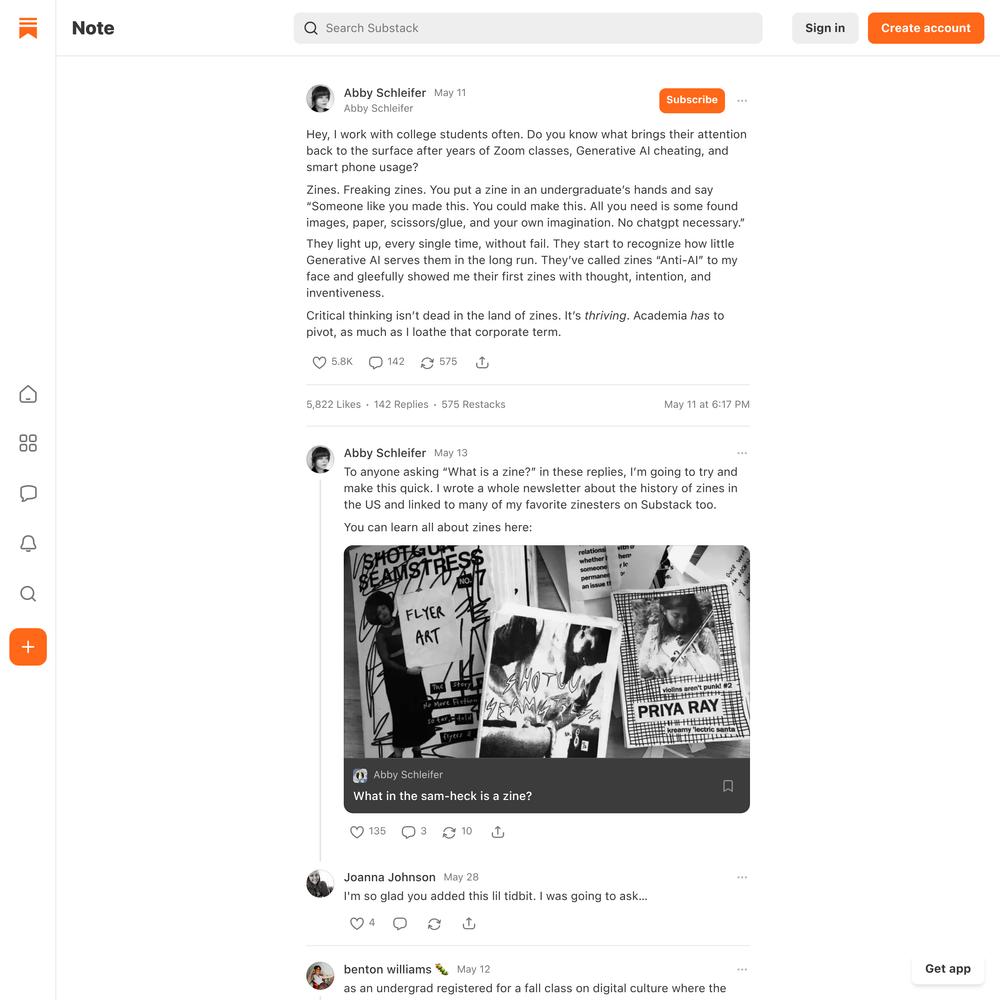Like Joanna Johnson's reply
Screen dimensions: 1000x1000
pyautogui.click(x=362, y=923)
